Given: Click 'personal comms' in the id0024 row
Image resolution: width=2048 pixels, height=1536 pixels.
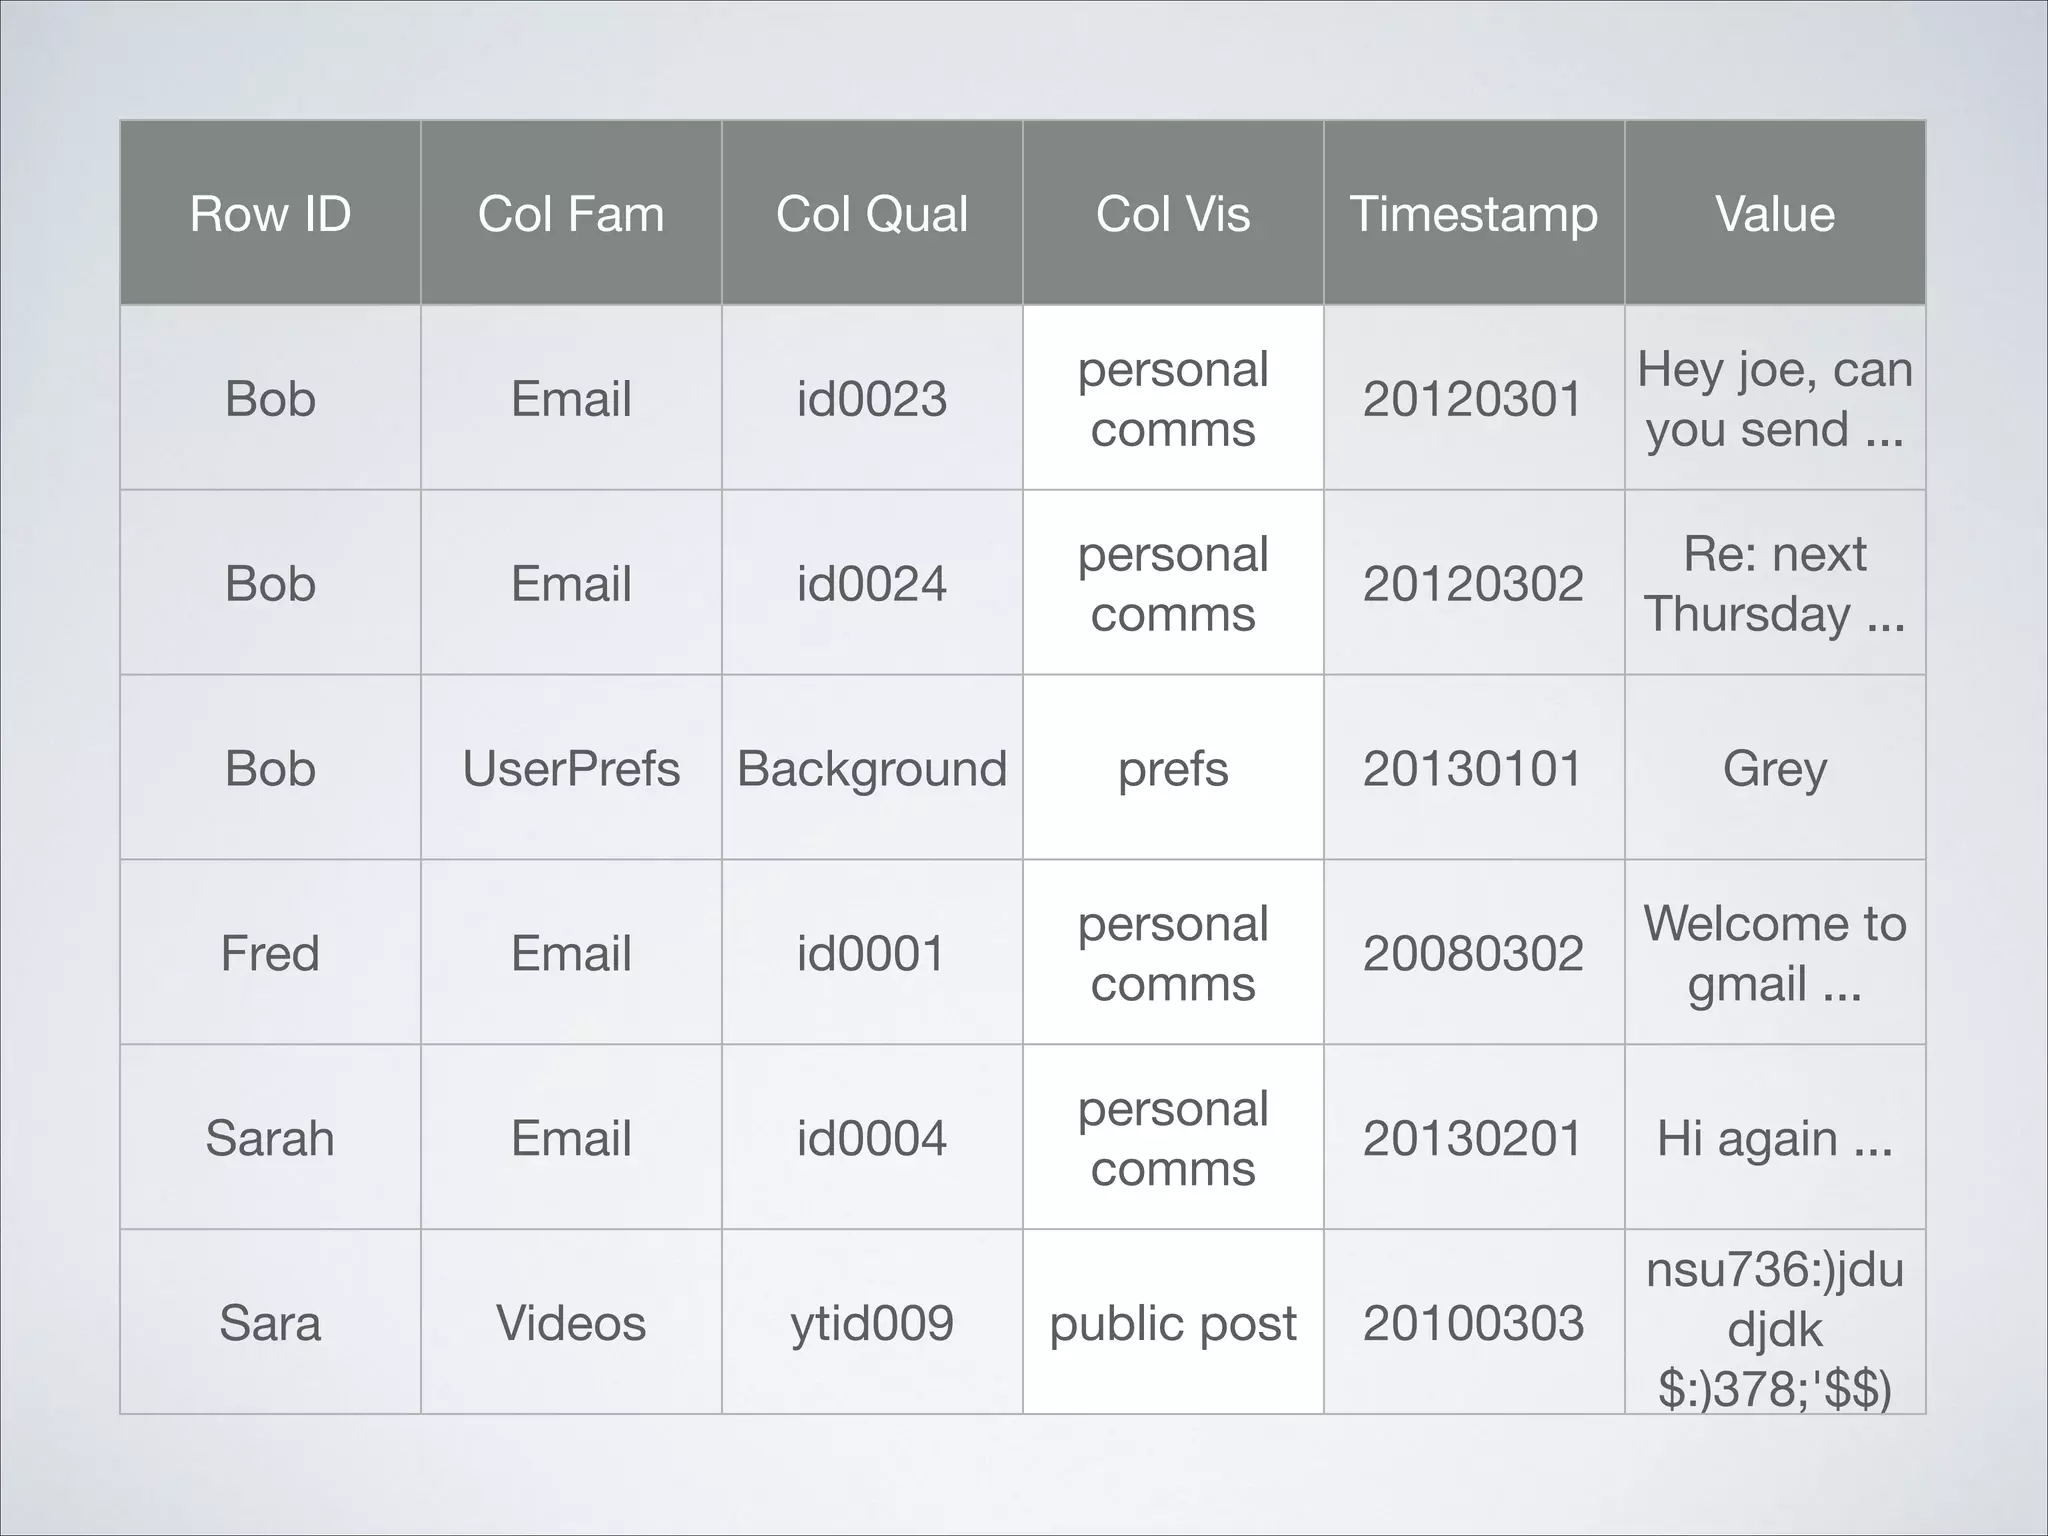Looking at the screenshot, I should point(1173,583).
